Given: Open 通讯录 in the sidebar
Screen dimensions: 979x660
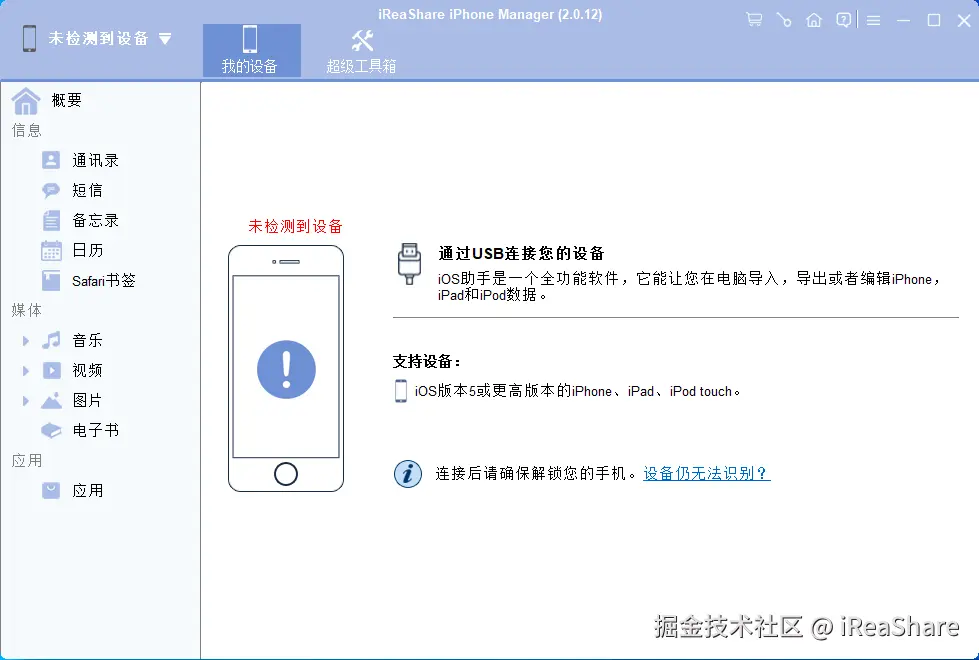Looking at the screenshot, I should pos(95,160).
